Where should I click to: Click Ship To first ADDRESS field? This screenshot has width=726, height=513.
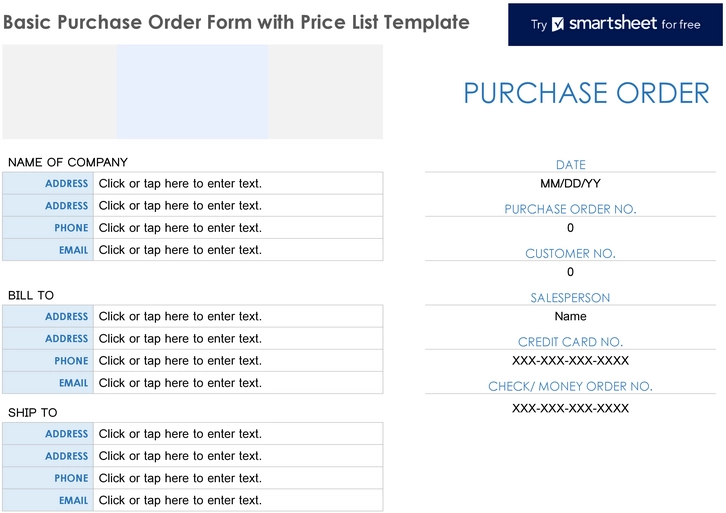click(x=237, y=434)
